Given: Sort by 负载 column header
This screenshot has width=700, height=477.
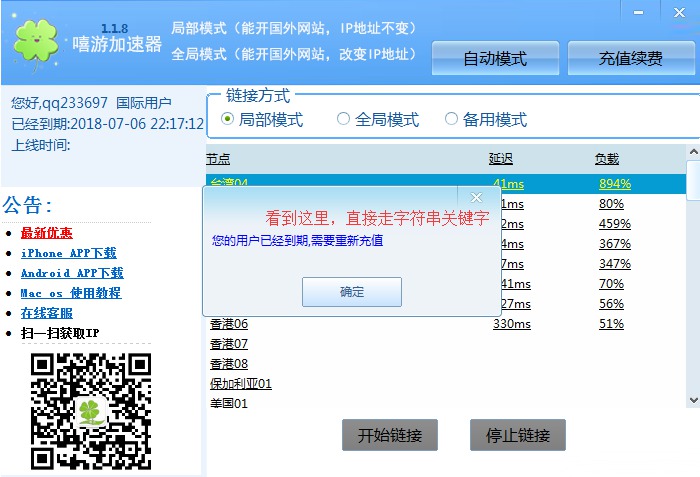Looking at the screenshot, I should point(607,159).
